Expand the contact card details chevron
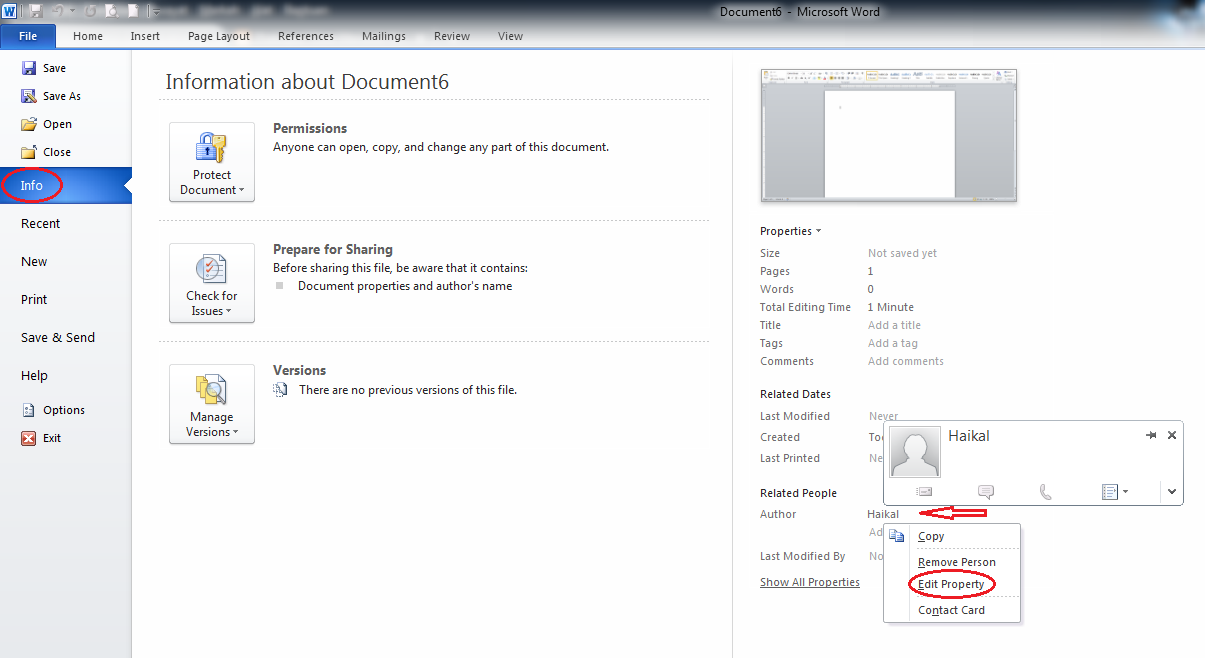 1172,492
